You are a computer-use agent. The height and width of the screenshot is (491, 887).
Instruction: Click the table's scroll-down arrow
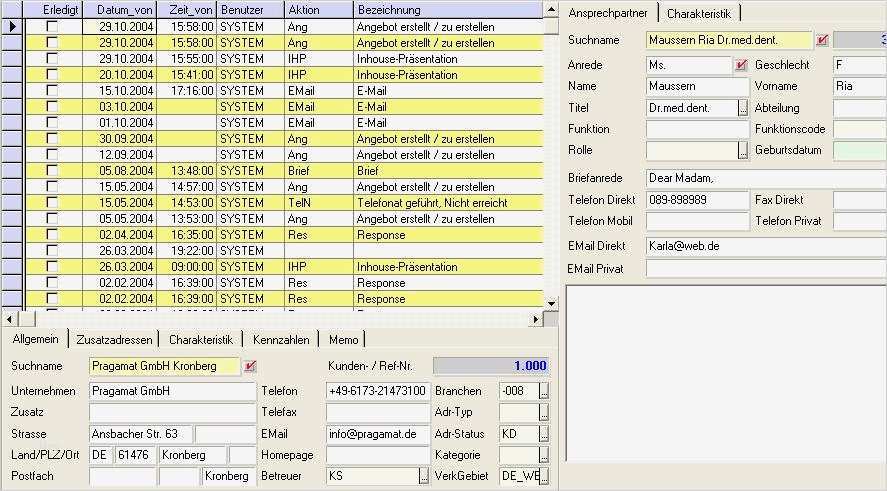[551, 304]
